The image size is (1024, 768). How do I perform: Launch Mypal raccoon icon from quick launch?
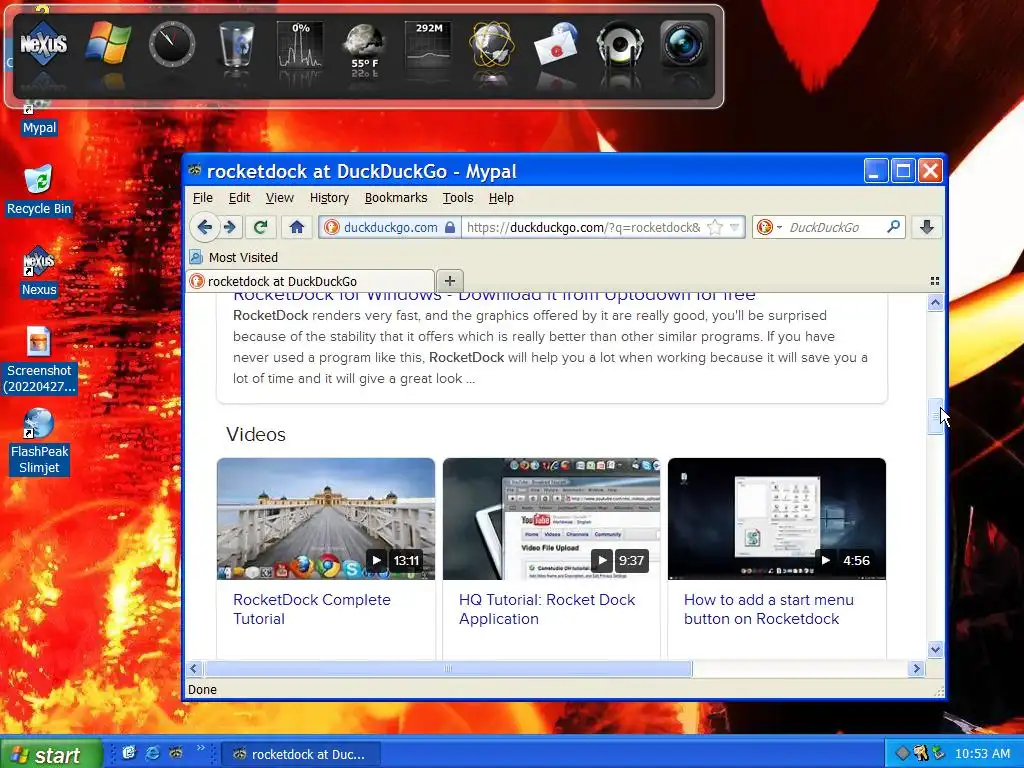(176, 753)
